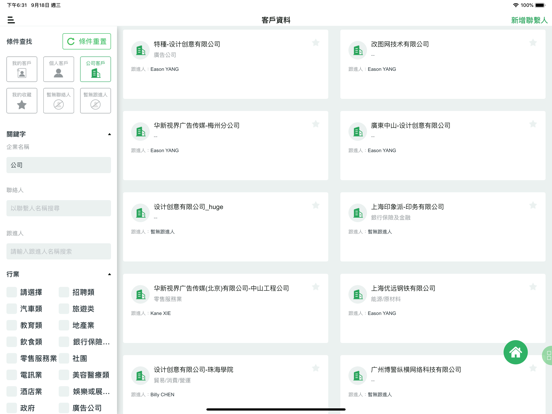This screenshot has height=414, width=552.
Task: Star the 设计创意有限公司-珠海學院 card
Action: pos(315,368)
